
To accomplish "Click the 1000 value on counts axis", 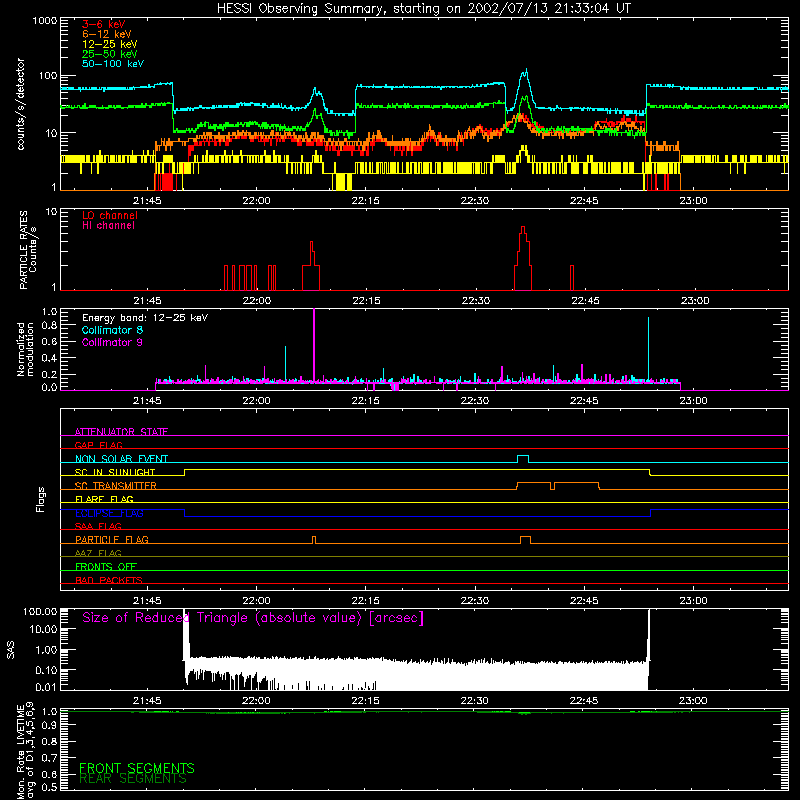I will pos(45,21).
